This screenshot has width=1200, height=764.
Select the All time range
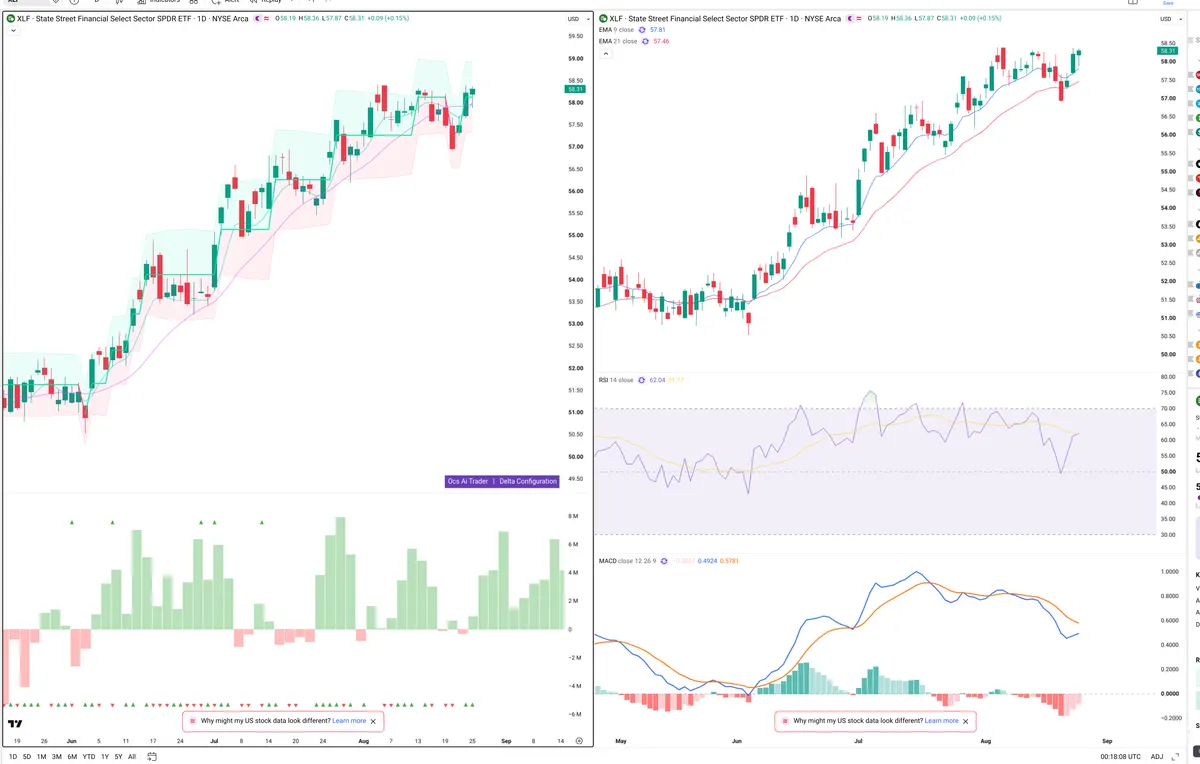[x=132, y=757]
